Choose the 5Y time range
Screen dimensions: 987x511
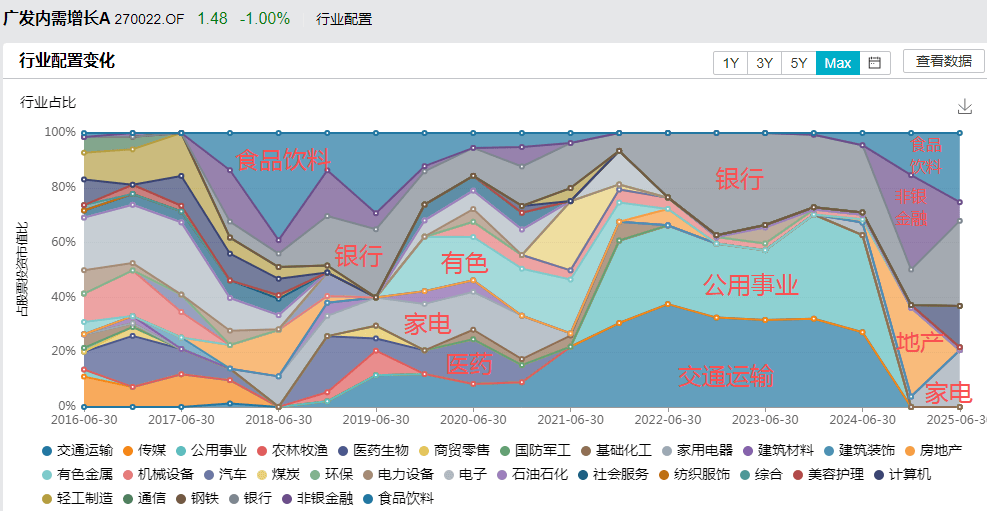click(799, 63)
